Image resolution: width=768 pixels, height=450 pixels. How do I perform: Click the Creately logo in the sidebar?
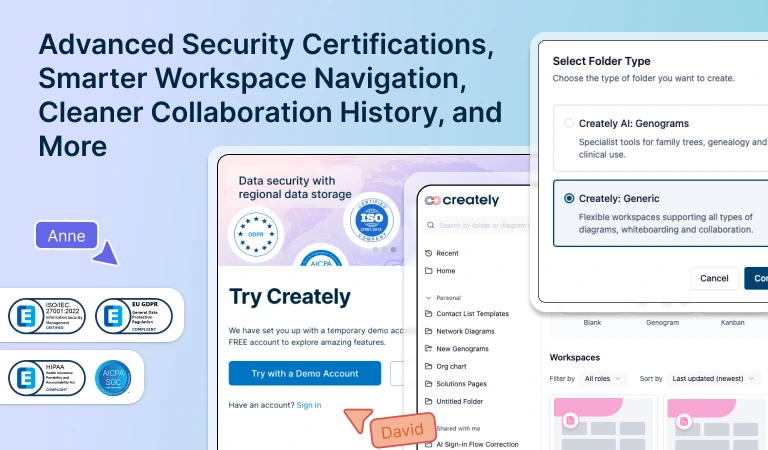[x=461, y=200]
